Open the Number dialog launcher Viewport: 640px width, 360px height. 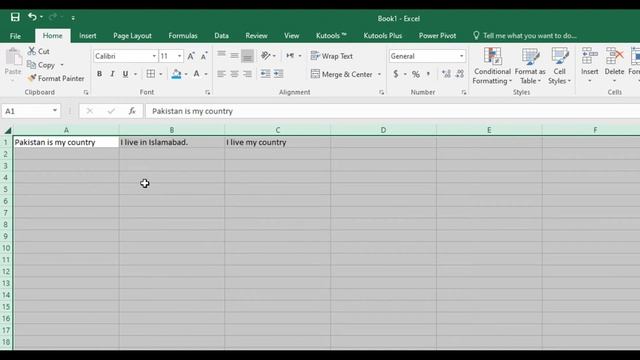click(x=464, y=93)
